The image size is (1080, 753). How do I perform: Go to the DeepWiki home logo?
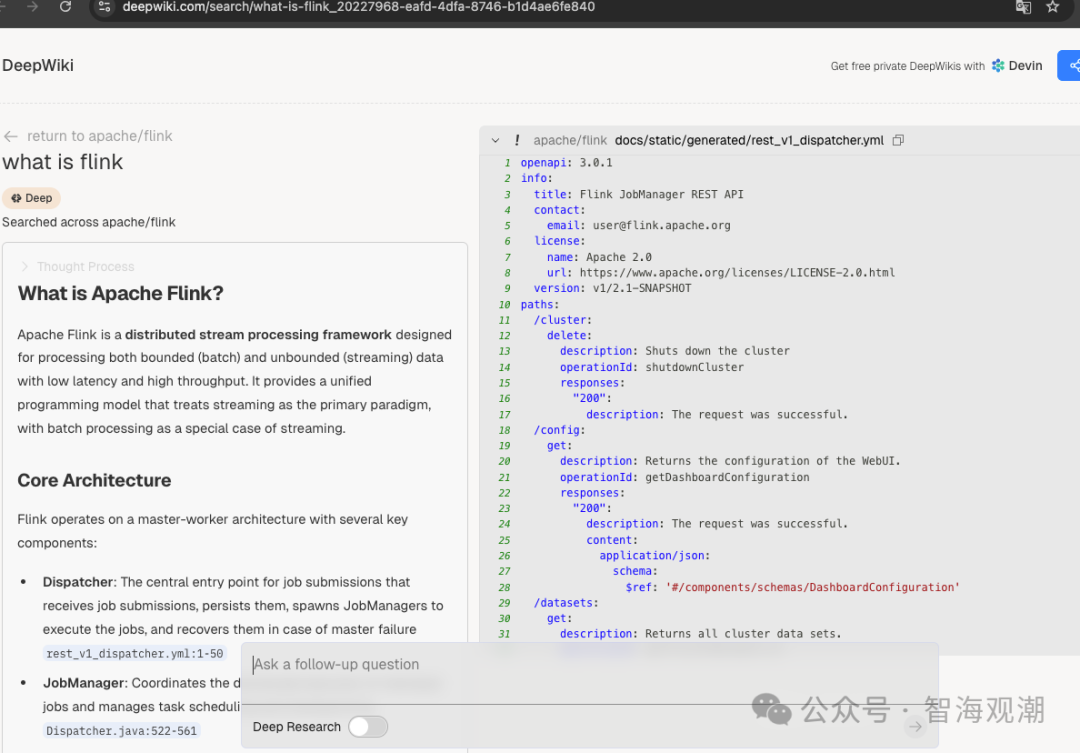point(38,65)
